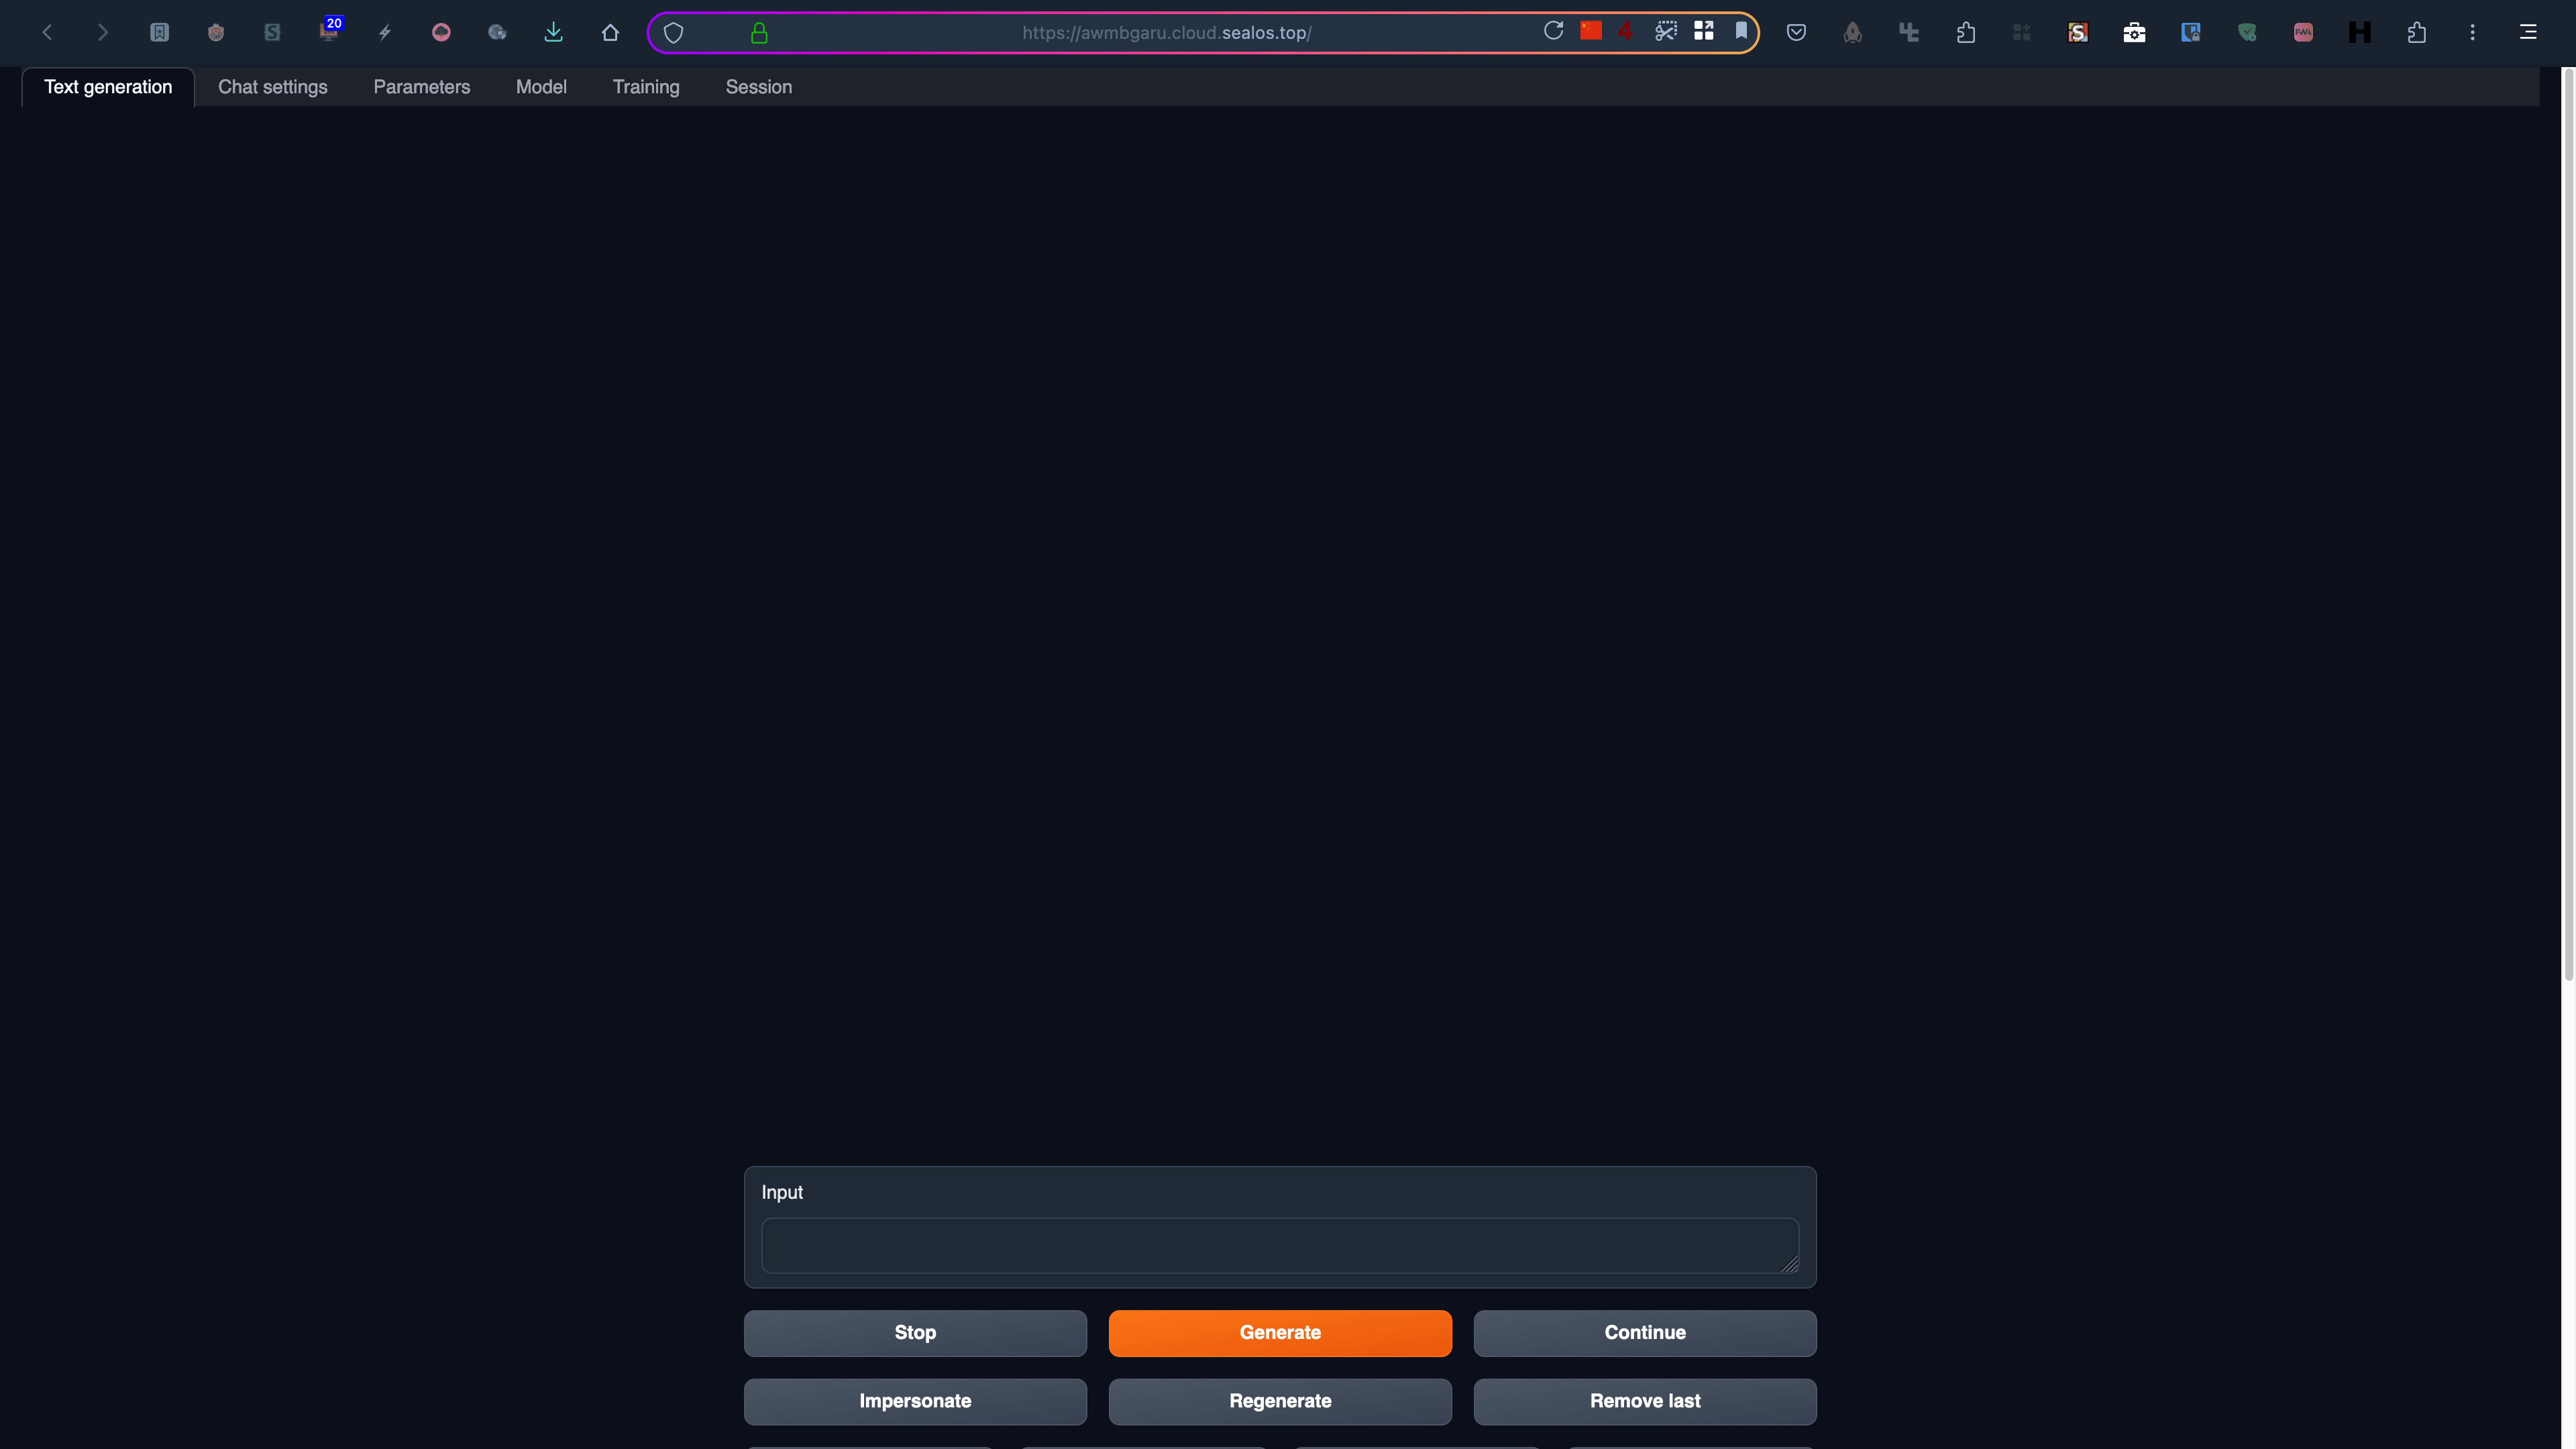The width and height of the screenshot is (2576, 1449).
Task: Go to the Session tab
Action: point(759,87)
